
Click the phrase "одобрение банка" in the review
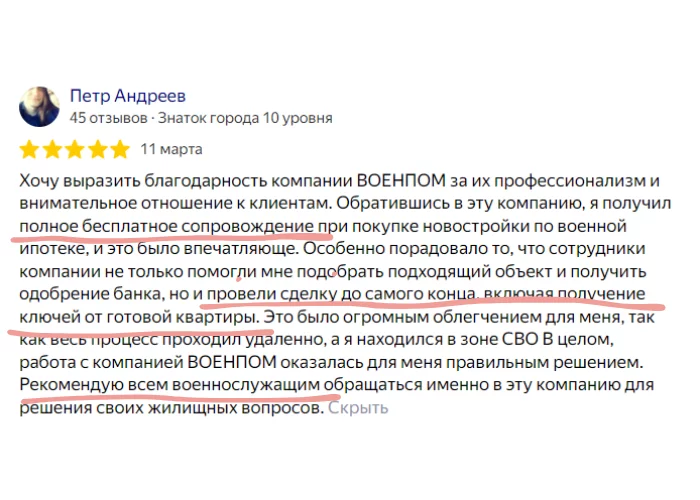[x=91, y=294]
